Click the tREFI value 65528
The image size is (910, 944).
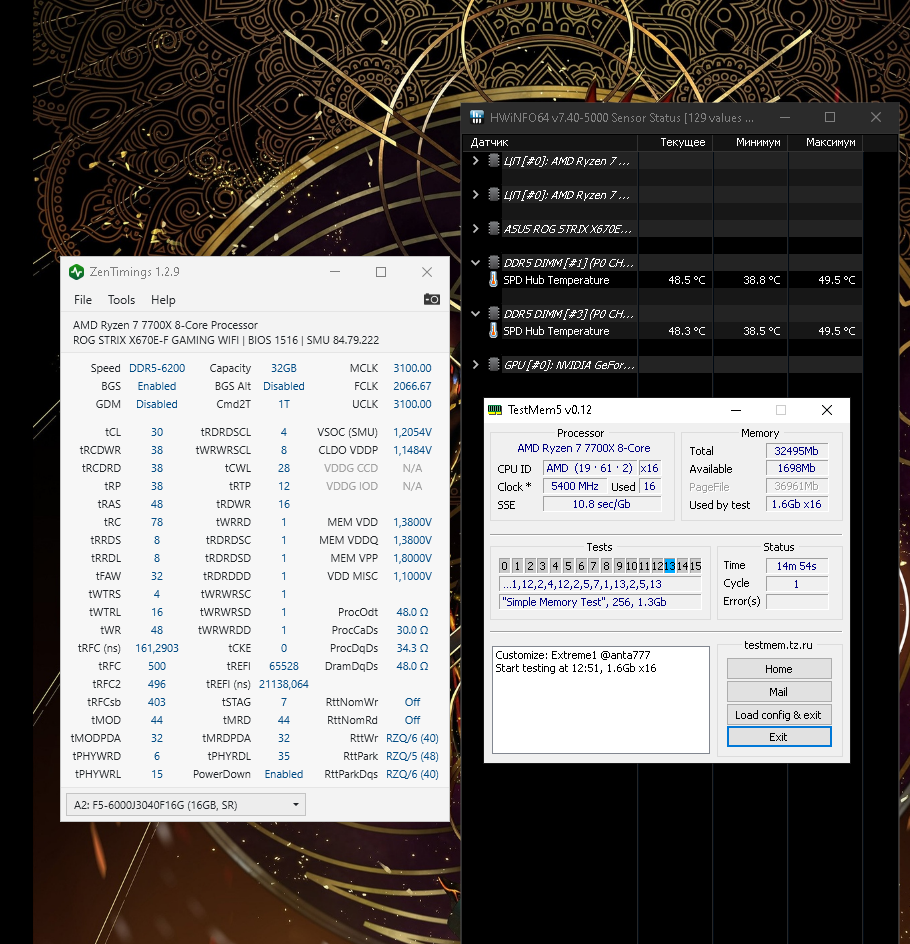[x=283, y=666]
